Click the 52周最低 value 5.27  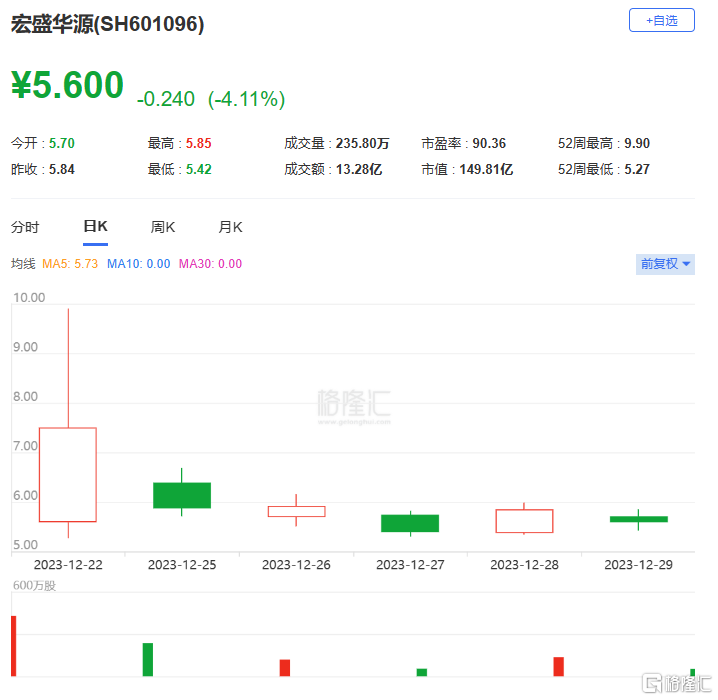[637, 169]
